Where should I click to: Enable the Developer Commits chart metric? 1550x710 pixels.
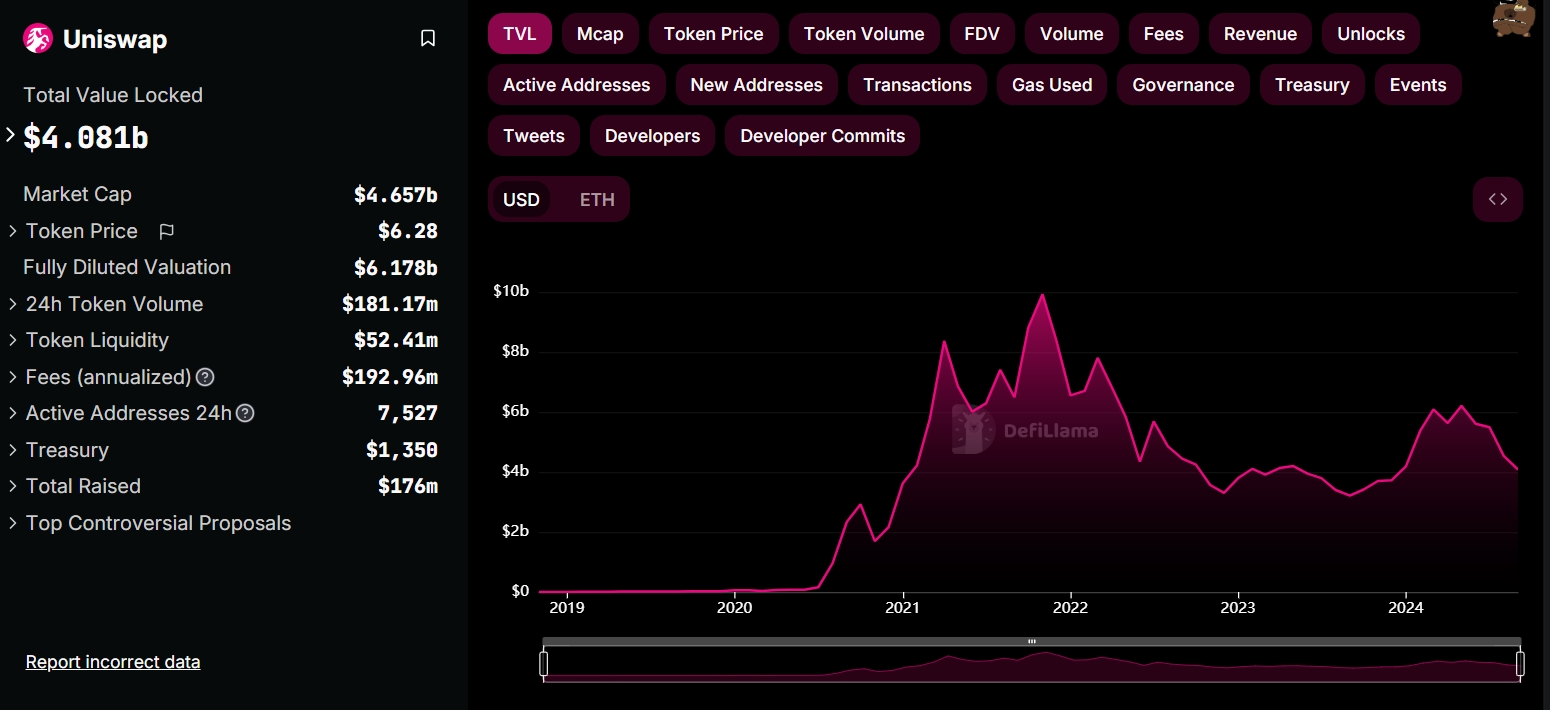[x=822, y=136]
